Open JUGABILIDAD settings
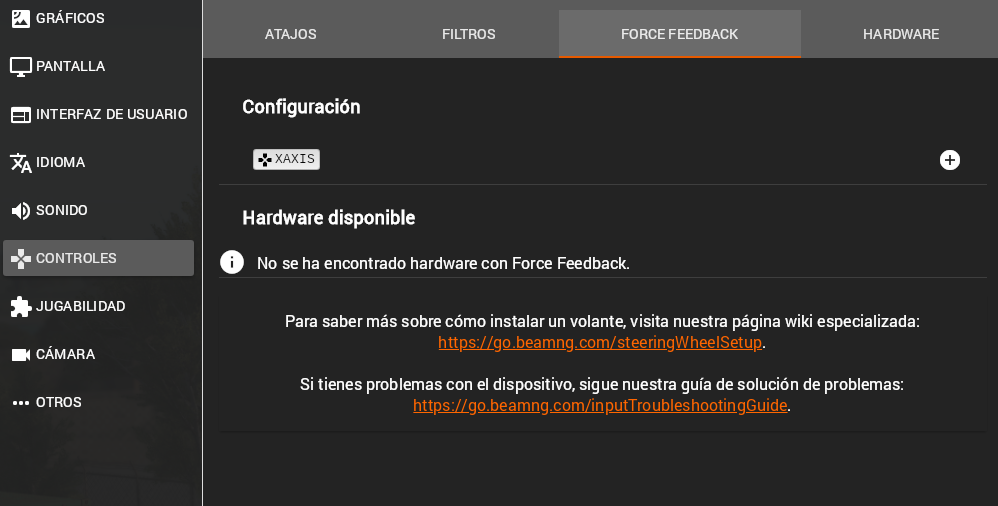The width and height of the screenshot is (998, 506). 99,306
